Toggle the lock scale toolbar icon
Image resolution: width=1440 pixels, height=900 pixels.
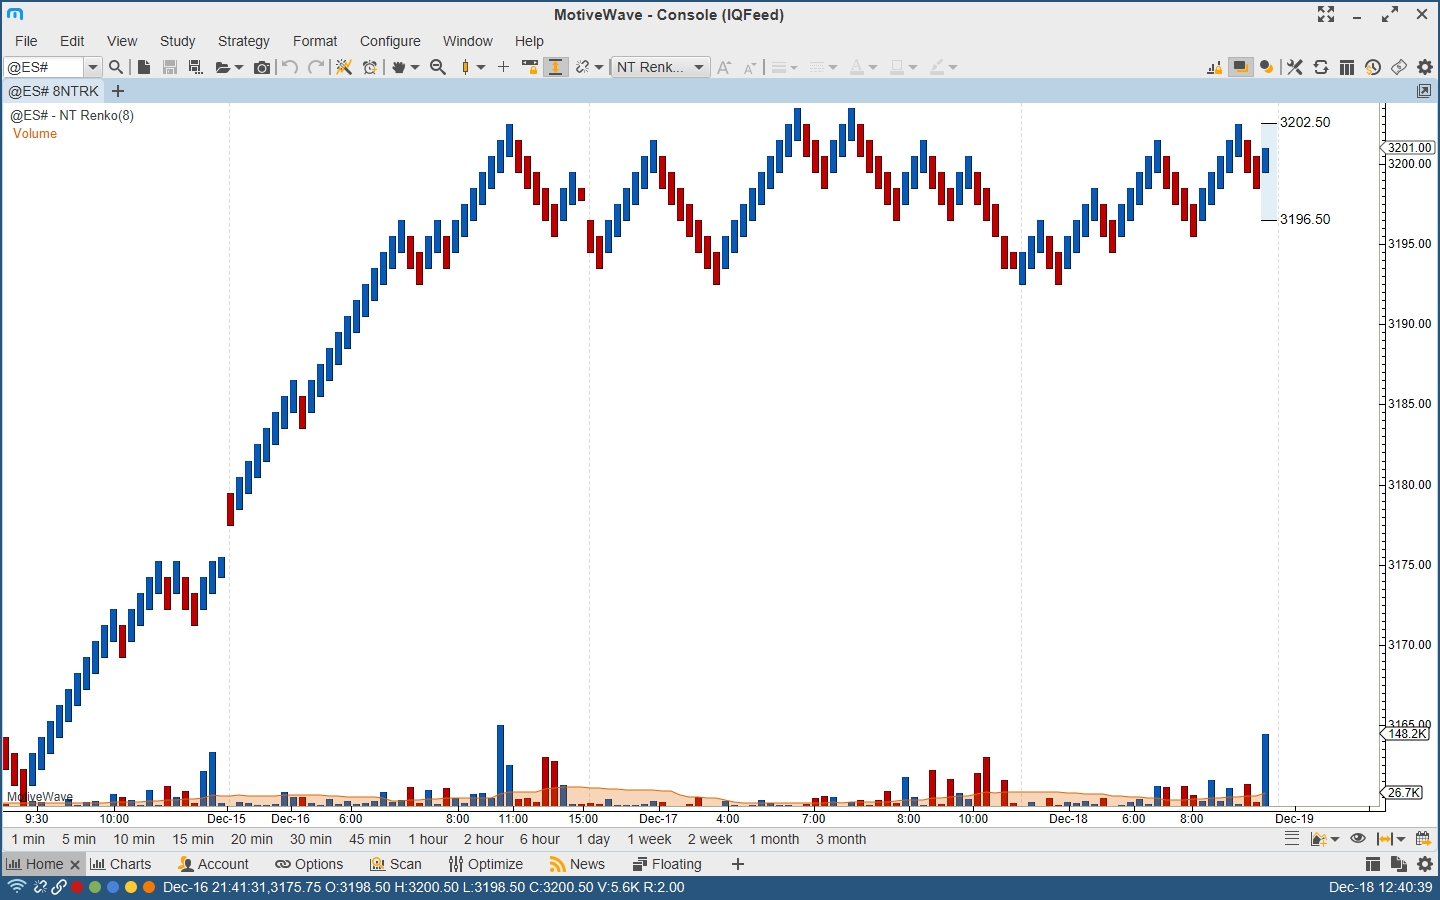click(530, 67)
